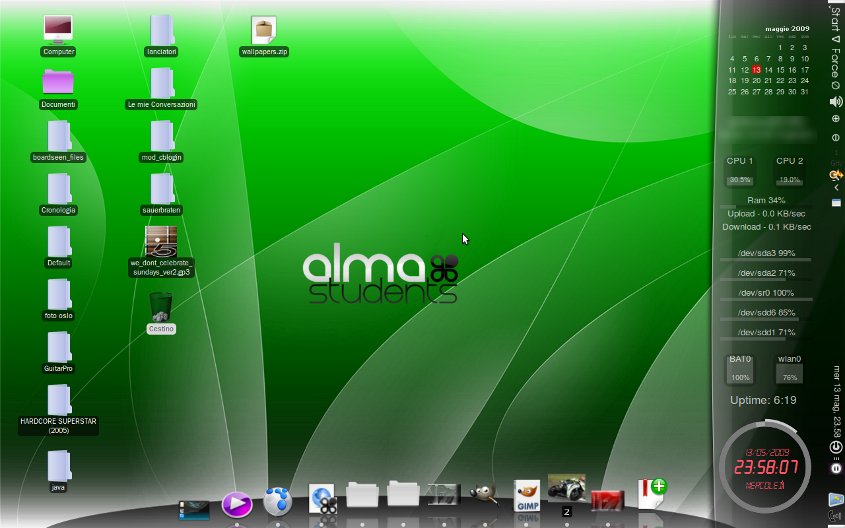Click the CPU 2 usage gauge
This screenshot has width=845, height=528.
(789, 171)
